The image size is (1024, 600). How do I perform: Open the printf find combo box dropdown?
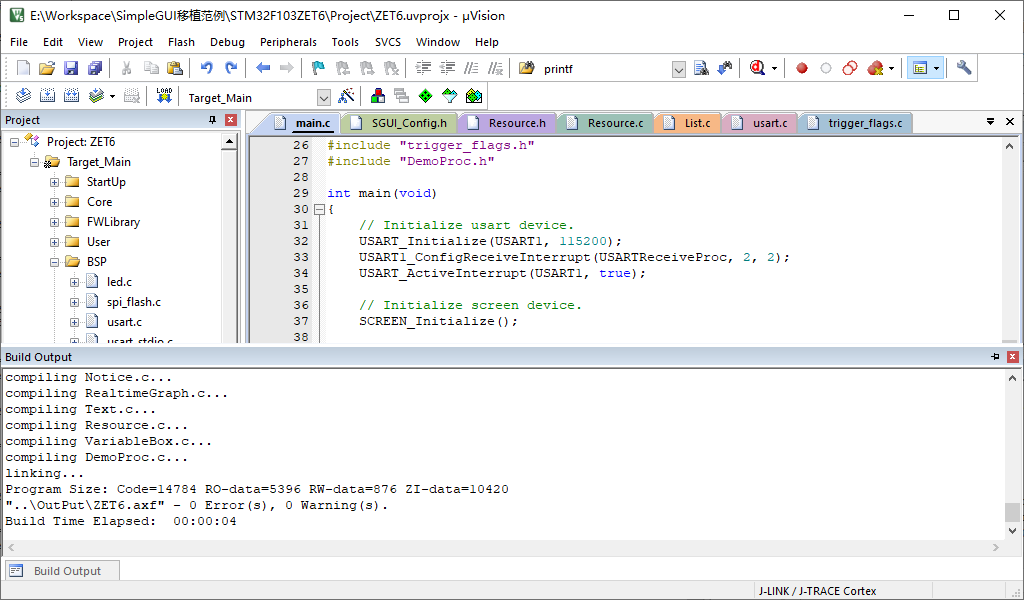(679, 69)
